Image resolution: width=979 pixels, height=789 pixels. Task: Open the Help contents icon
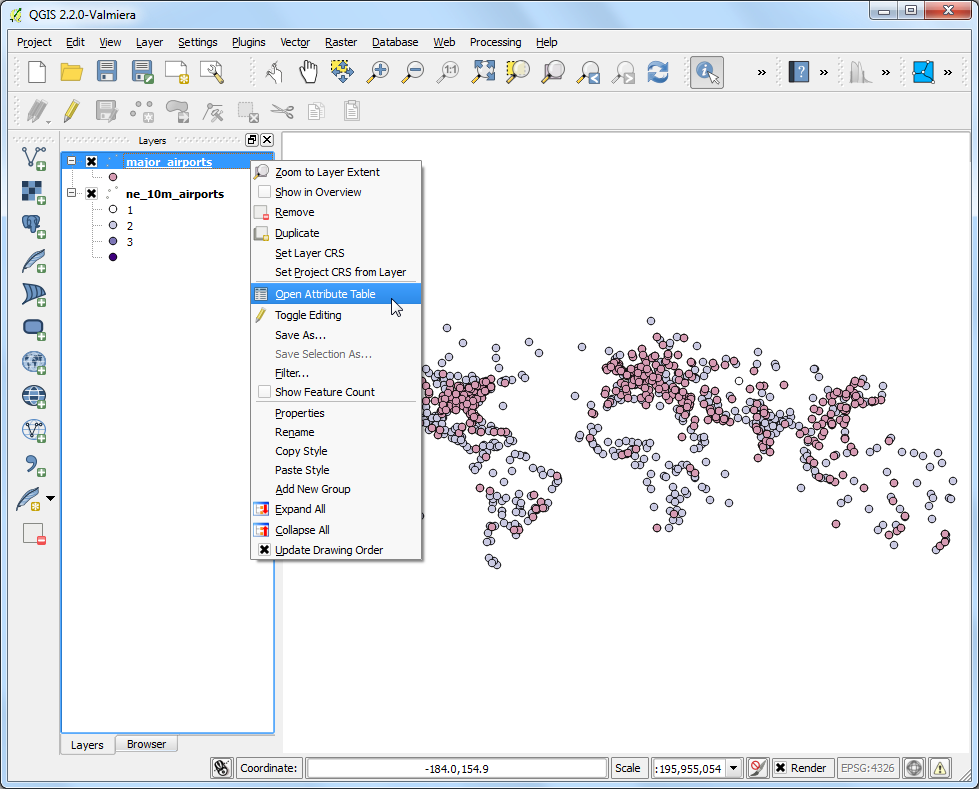pos(799,72)
